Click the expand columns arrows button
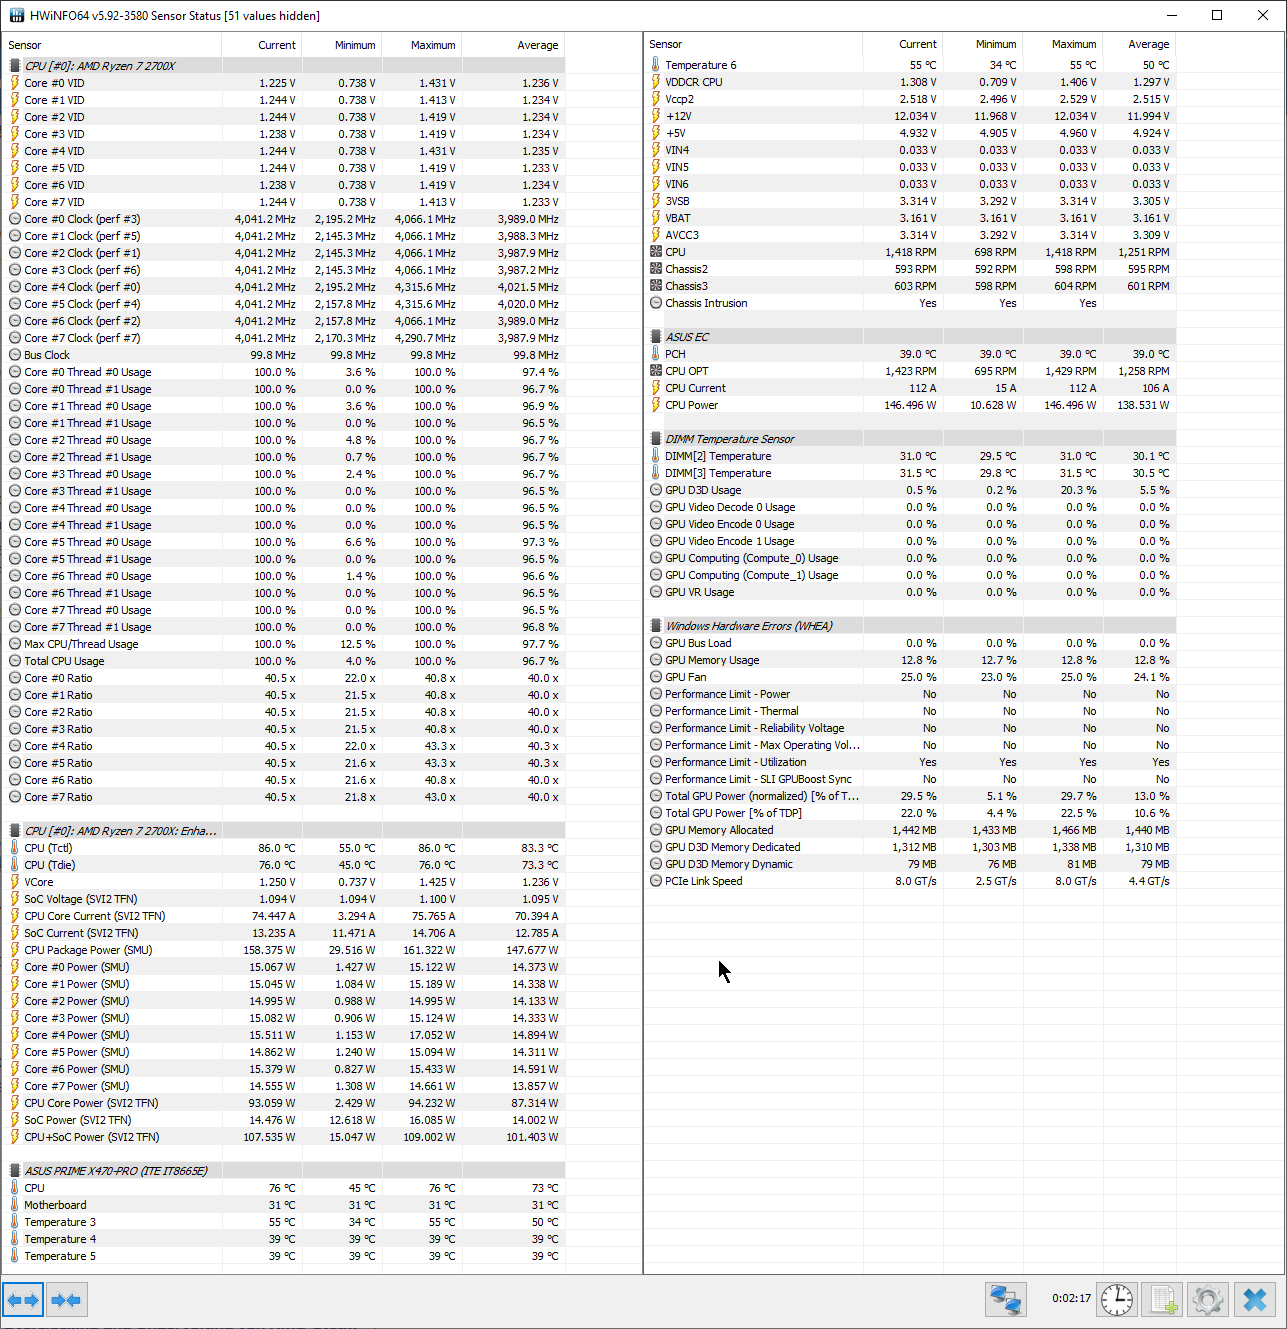Viewport: 1287px width, 1329px height. tap(23, 1300)
